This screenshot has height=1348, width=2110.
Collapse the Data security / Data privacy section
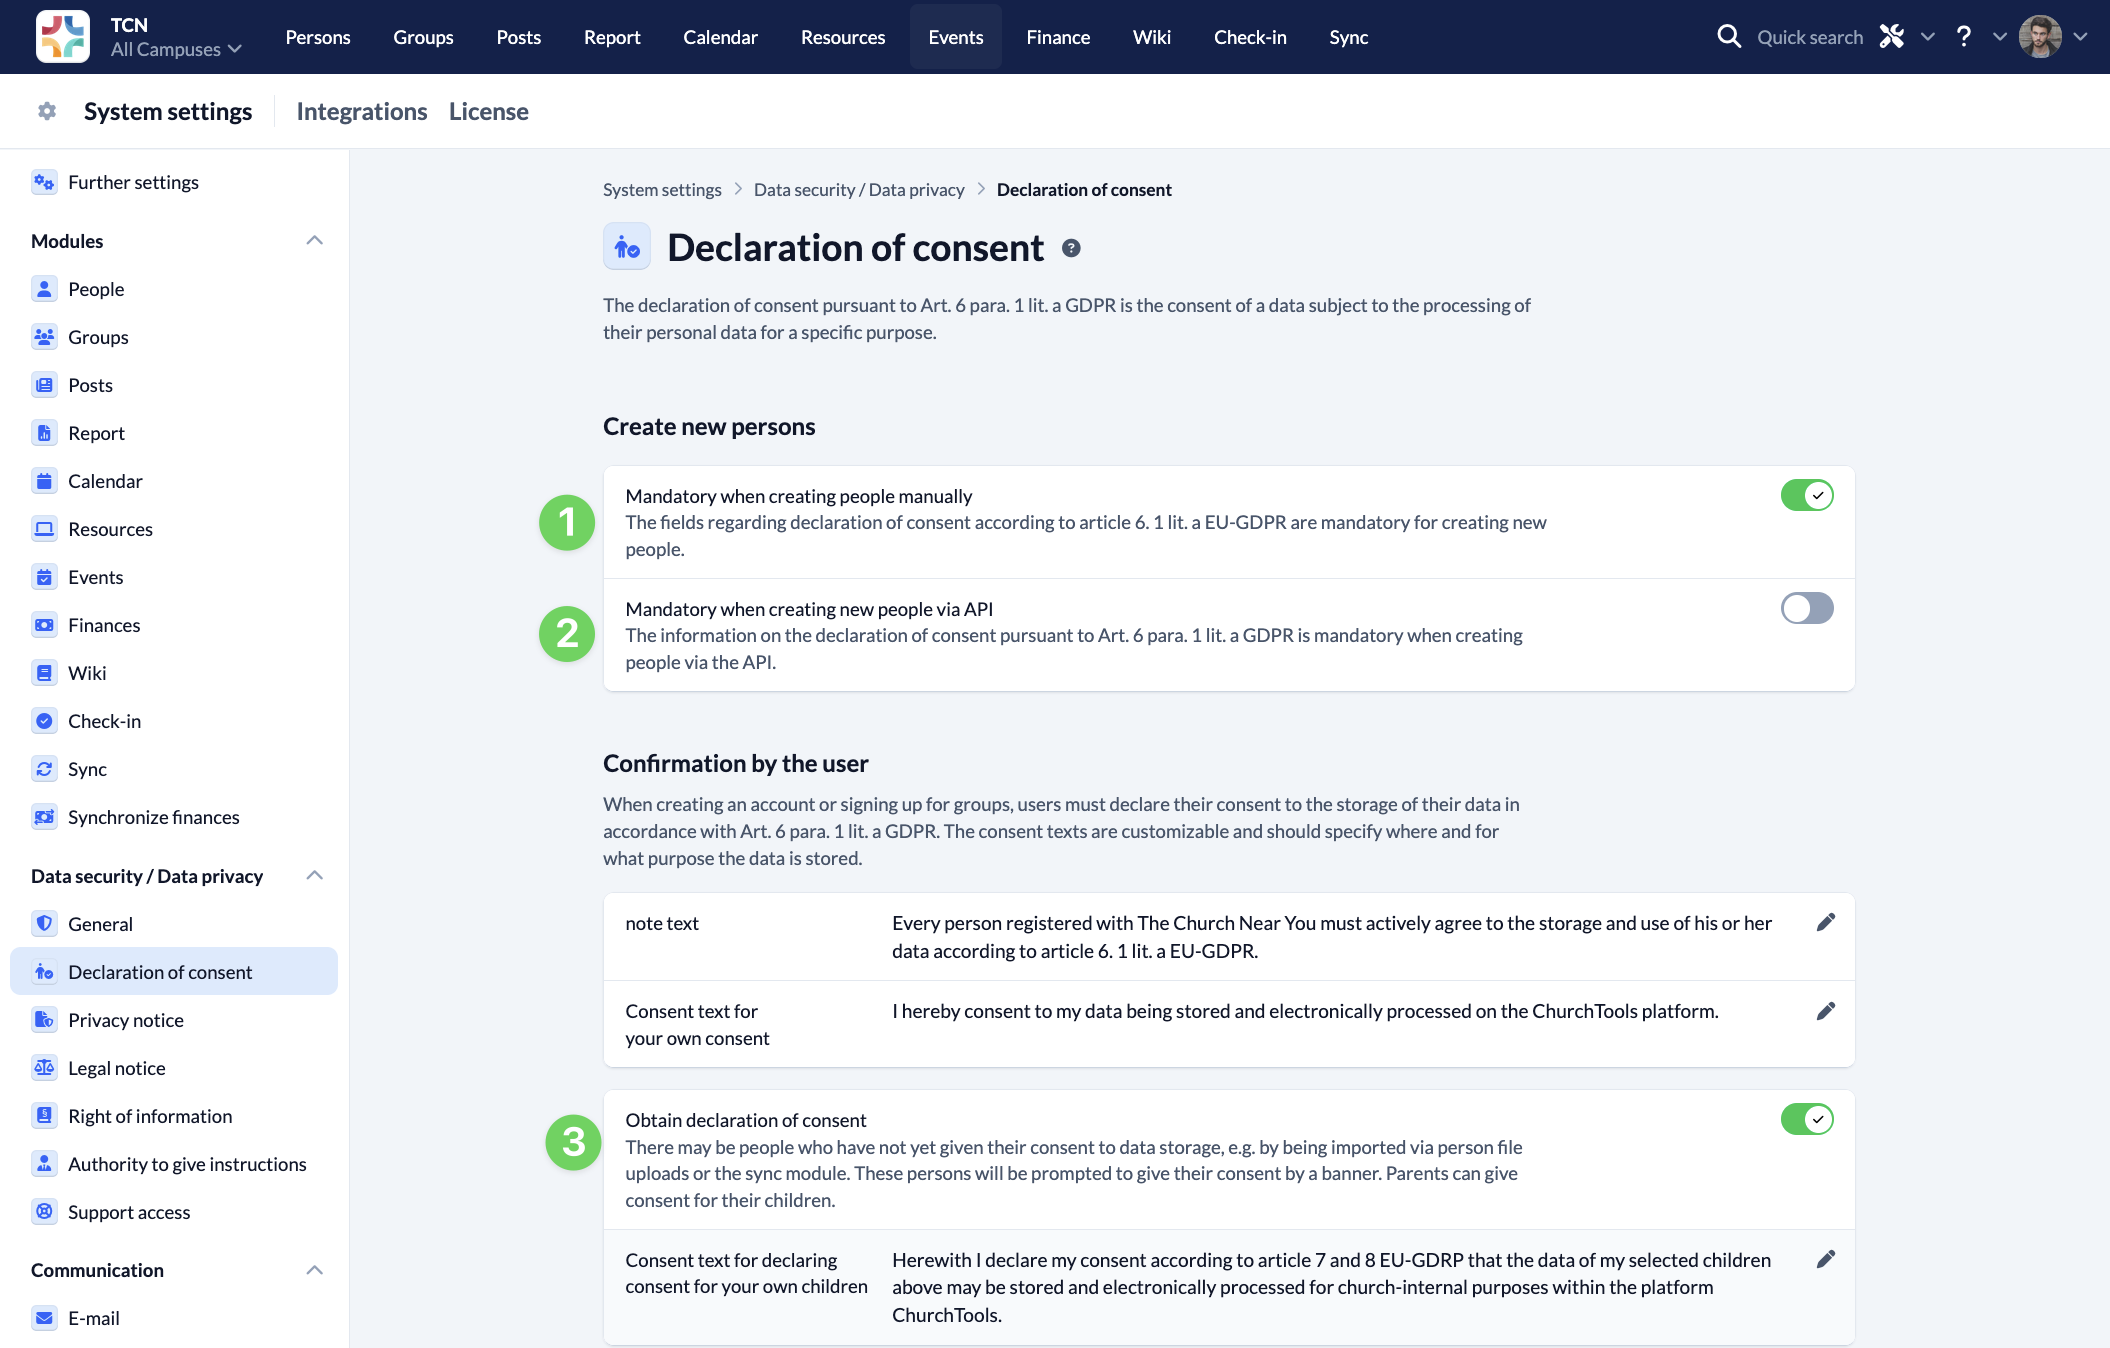pyautogui.click(x=314, y=876)
